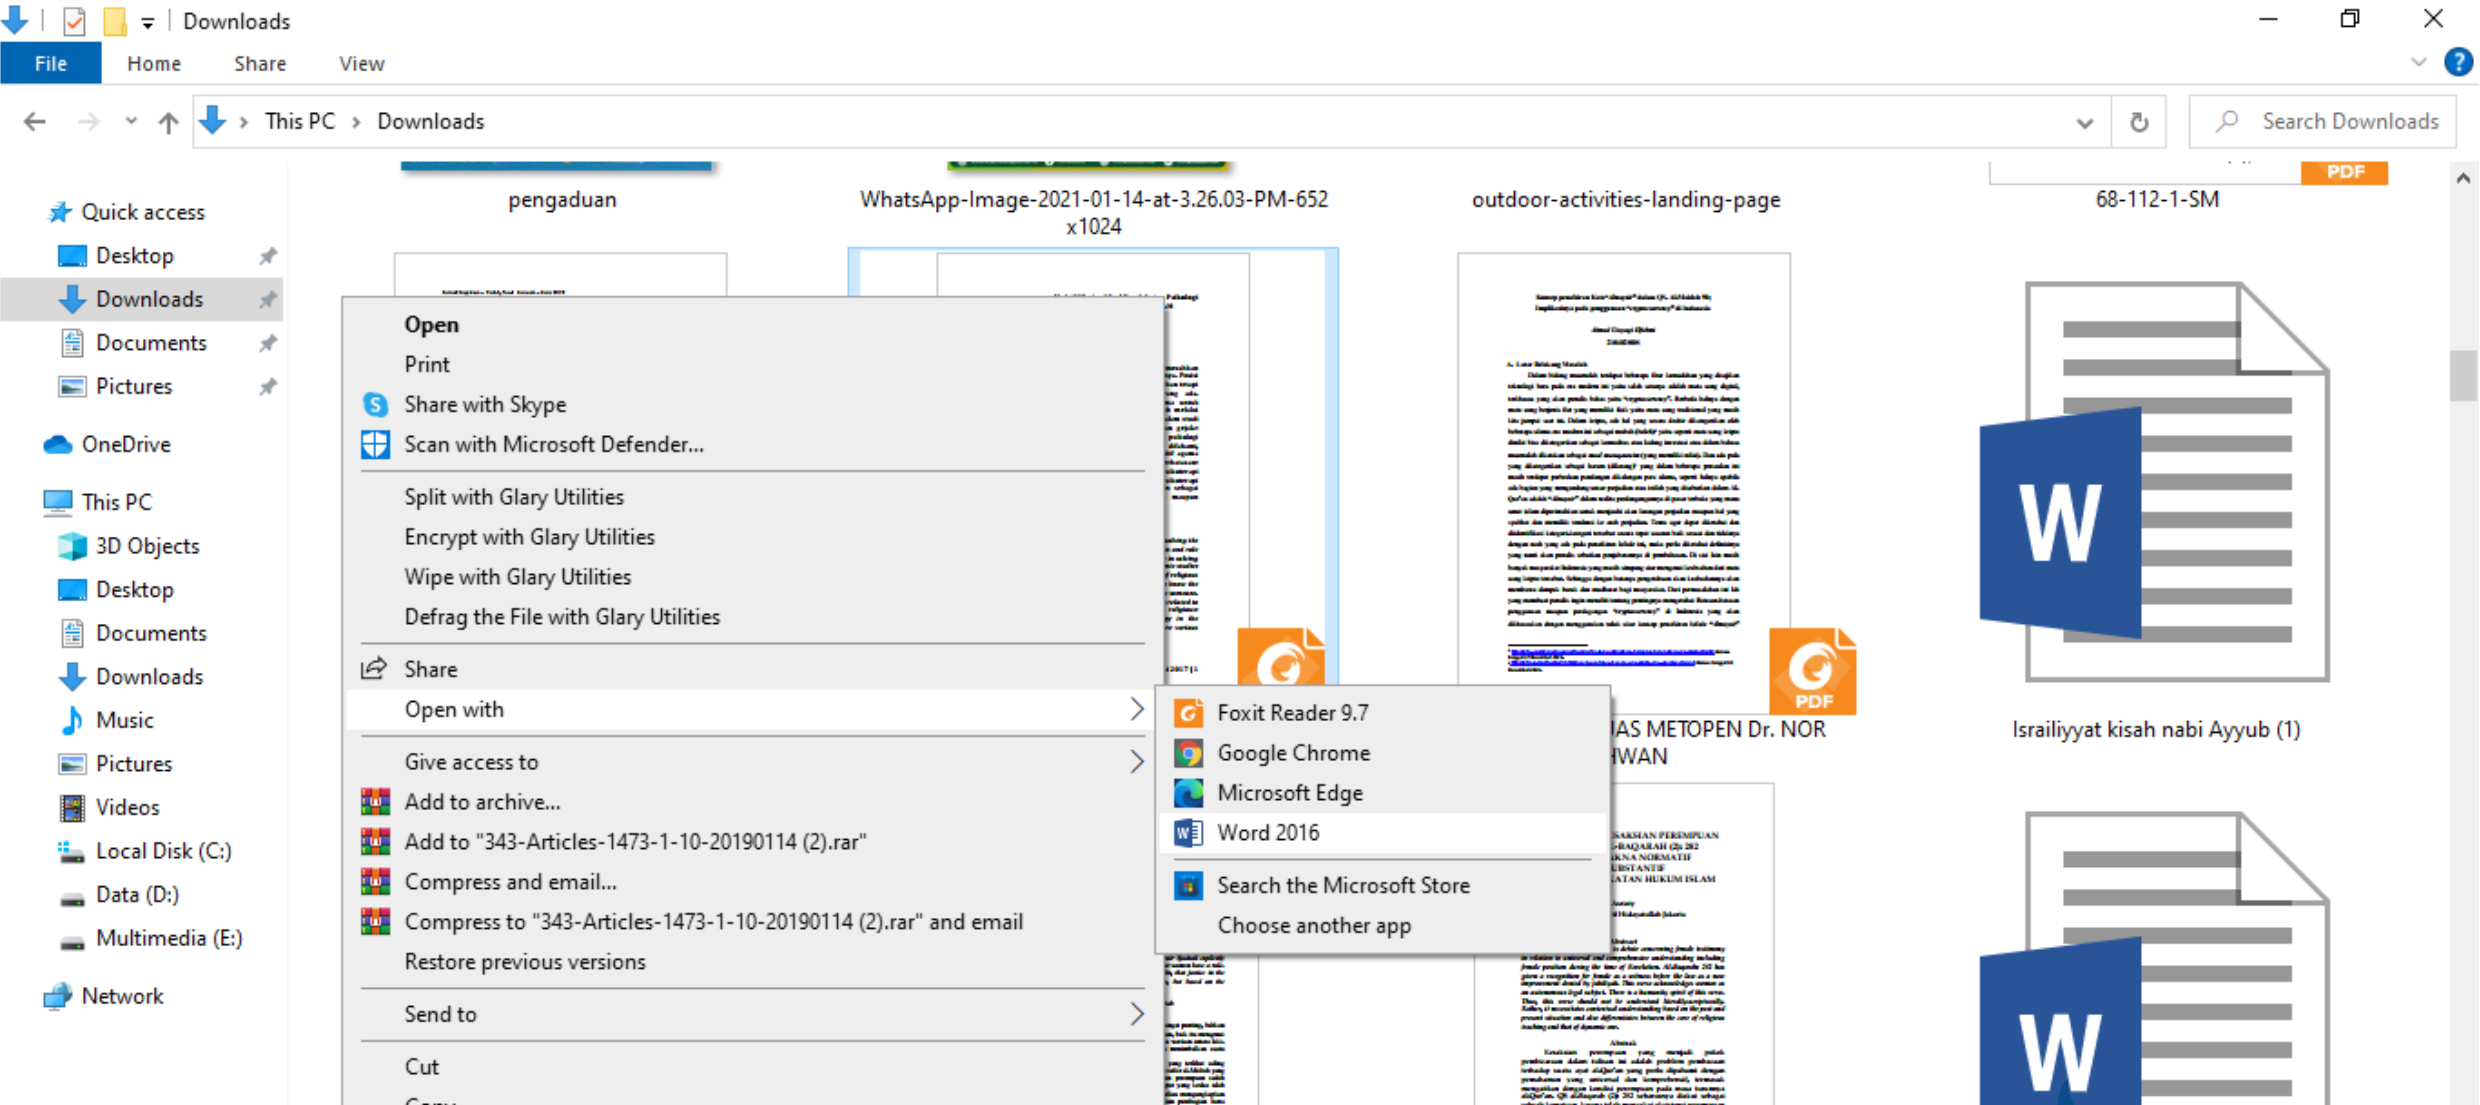The width and height of the screenshot is (2480, 1105).
Task: Switch to the View ribbon tab
Action: pyautogui.click(x=361, y=64)
